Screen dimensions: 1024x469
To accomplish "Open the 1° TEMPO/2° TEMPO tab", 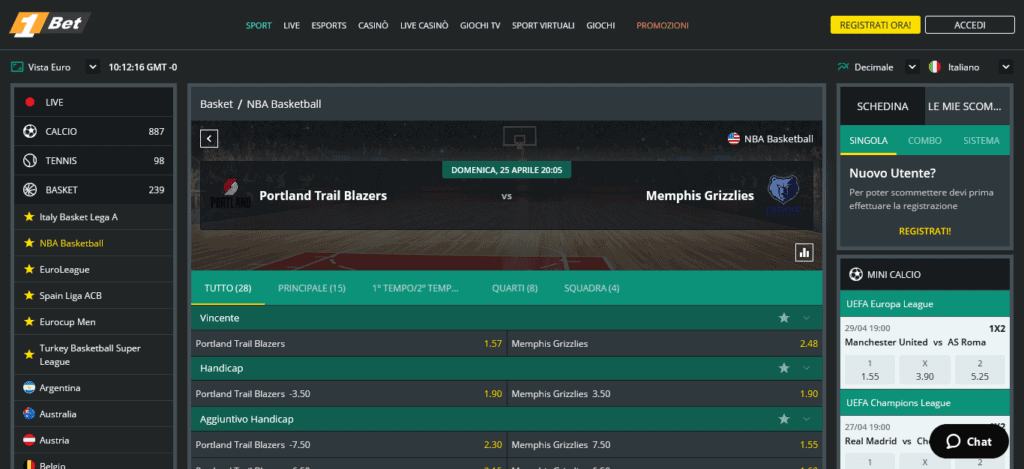I will coord(416,288).
